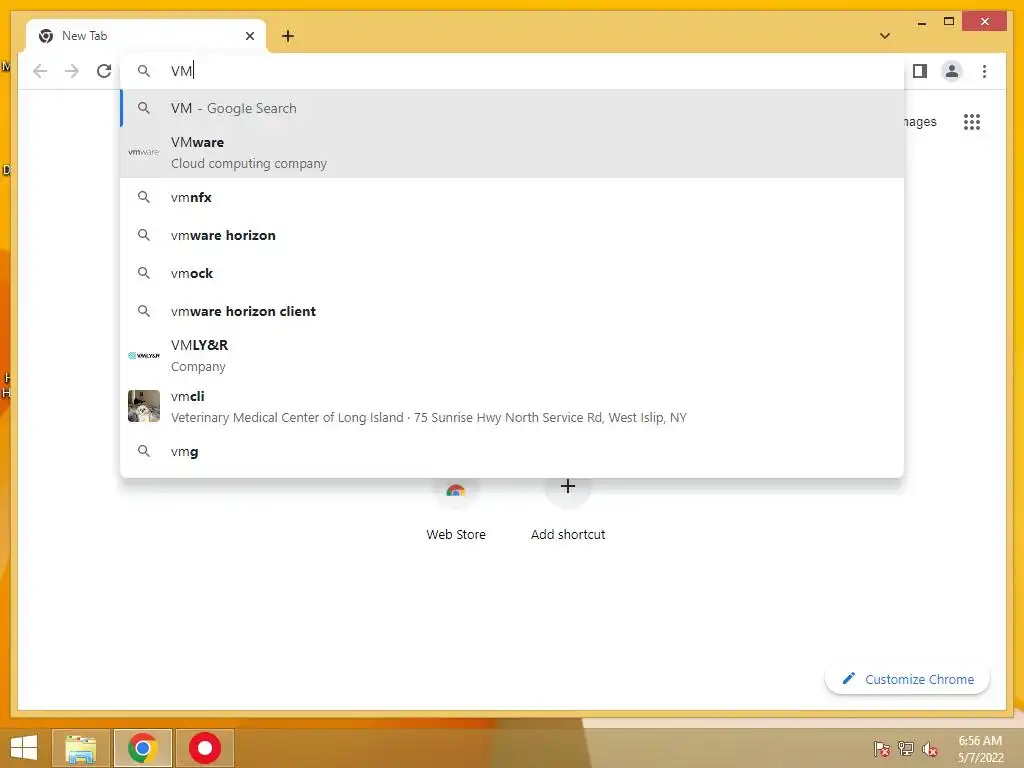This screenshot has width=1024, height=768.
Task: Click the search icon beside vmnfx
Action: point(144,197)
